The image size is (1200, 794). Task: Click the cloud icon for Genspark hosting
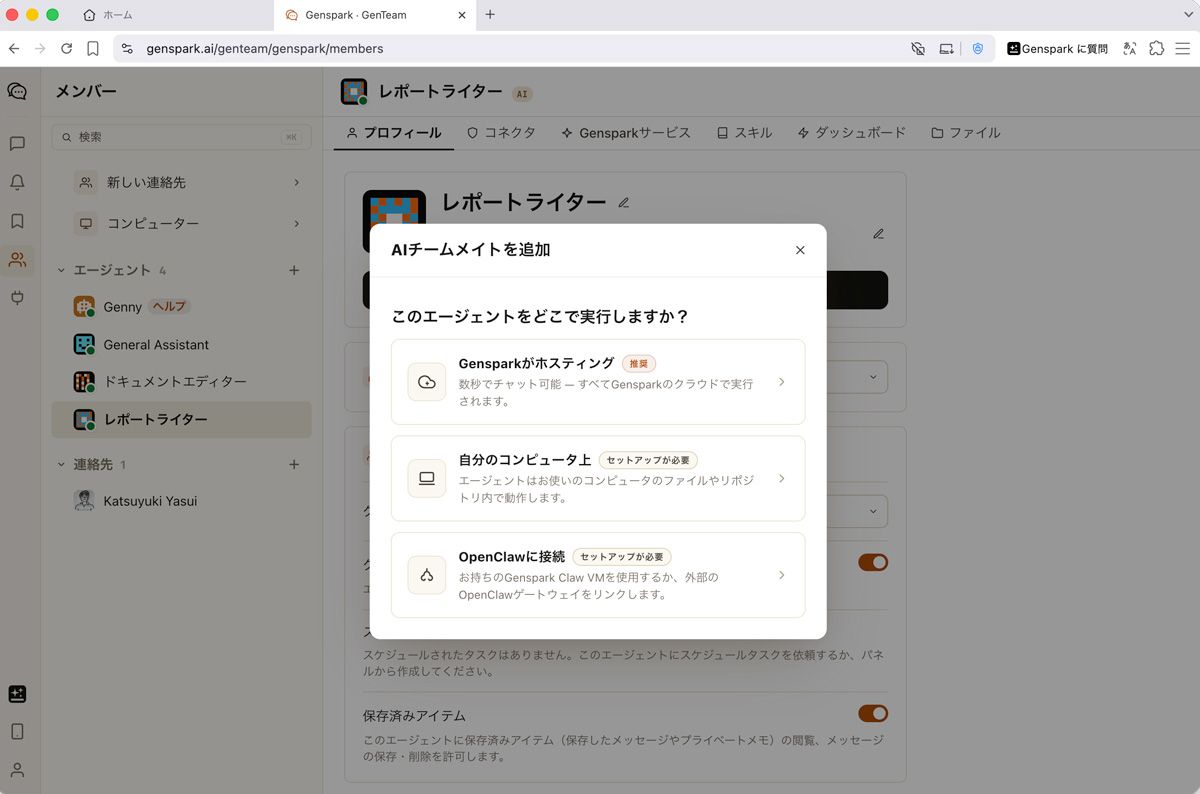tap(427, 382)
